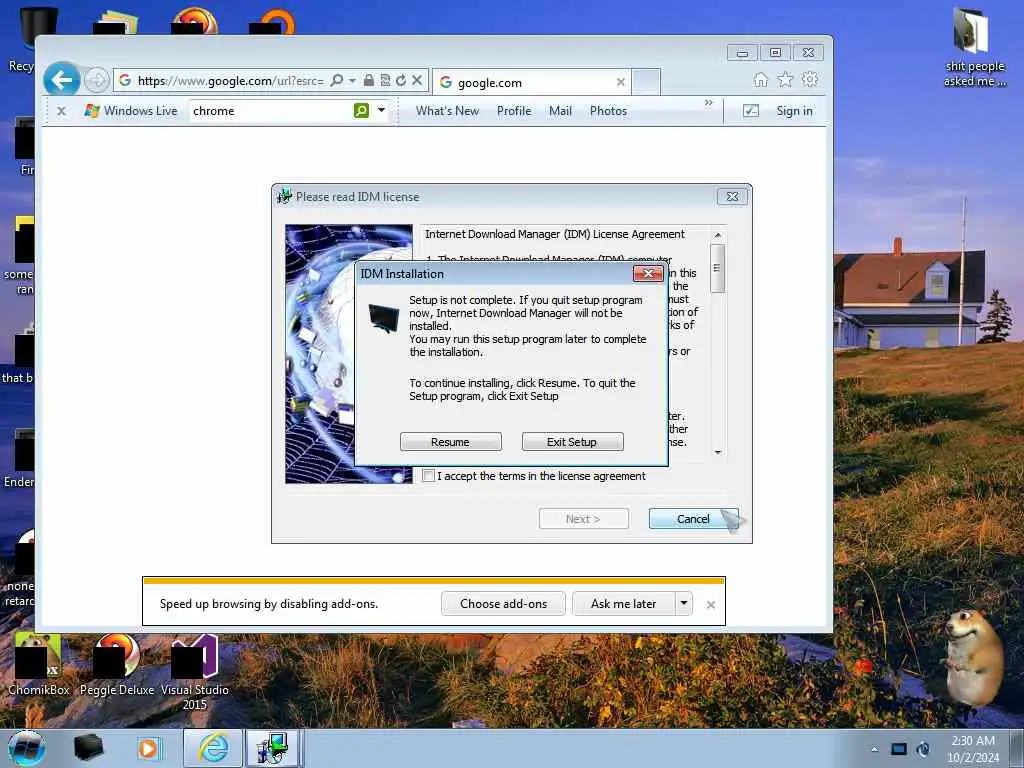Screen dimensions: 1024x768
Task: Click the IDM setup taskbar button
Action: (272, 748)
